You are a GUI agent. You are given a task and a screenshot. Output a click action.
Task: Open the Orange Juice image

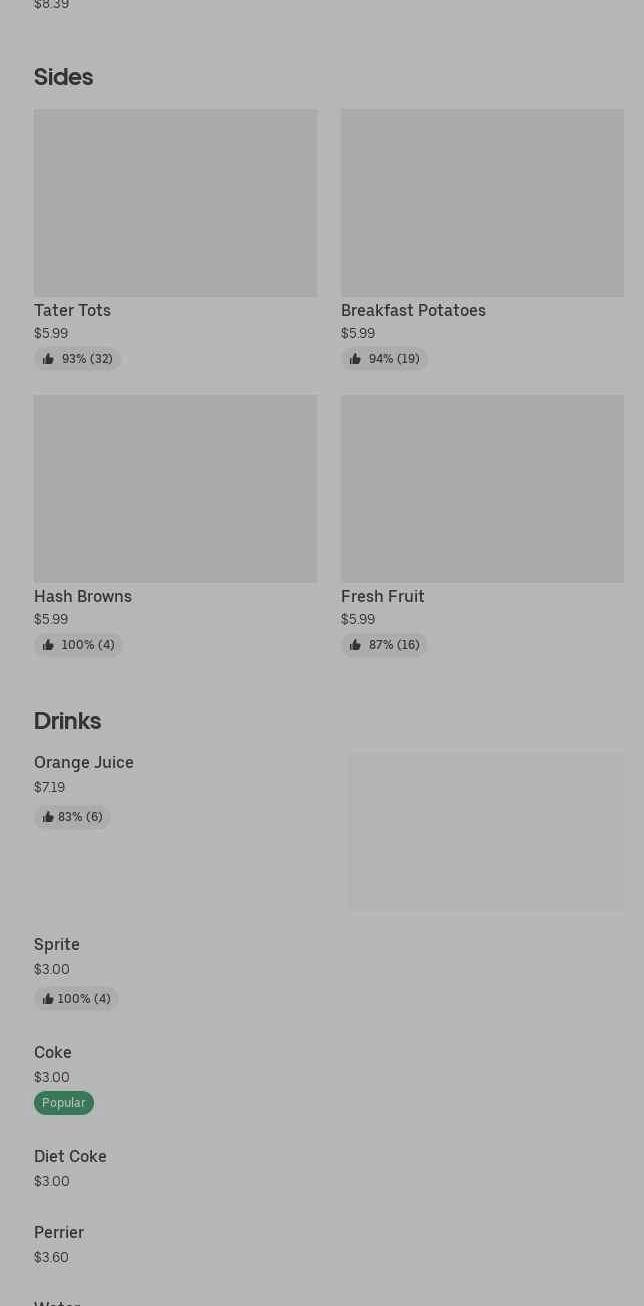(x=486, y=832)
